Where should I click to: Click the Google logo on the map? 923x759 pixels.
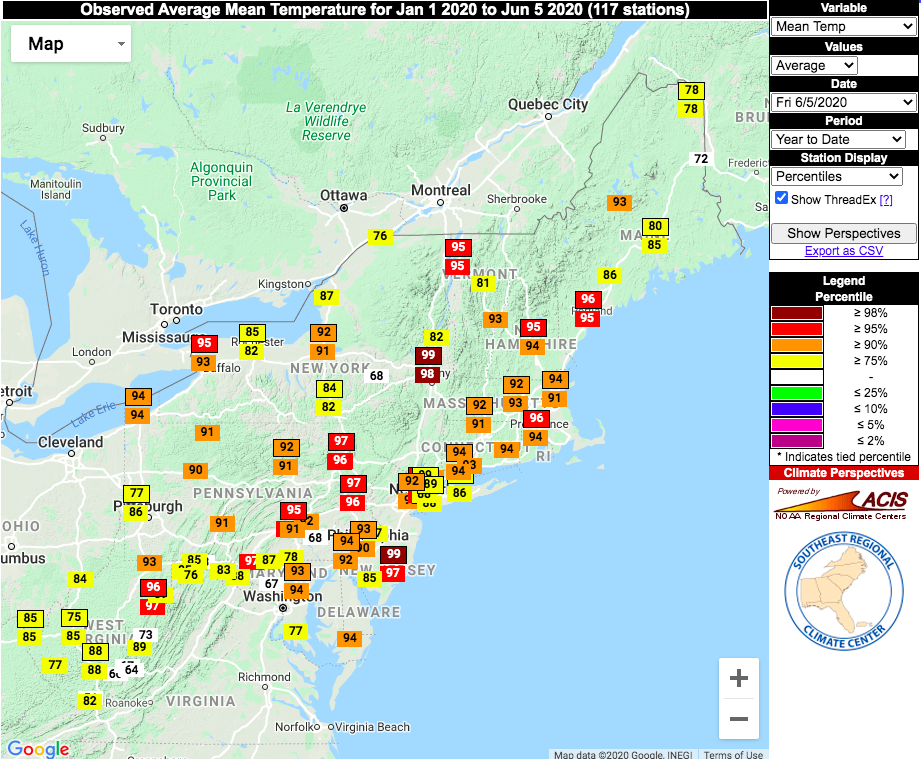(36, 748)
